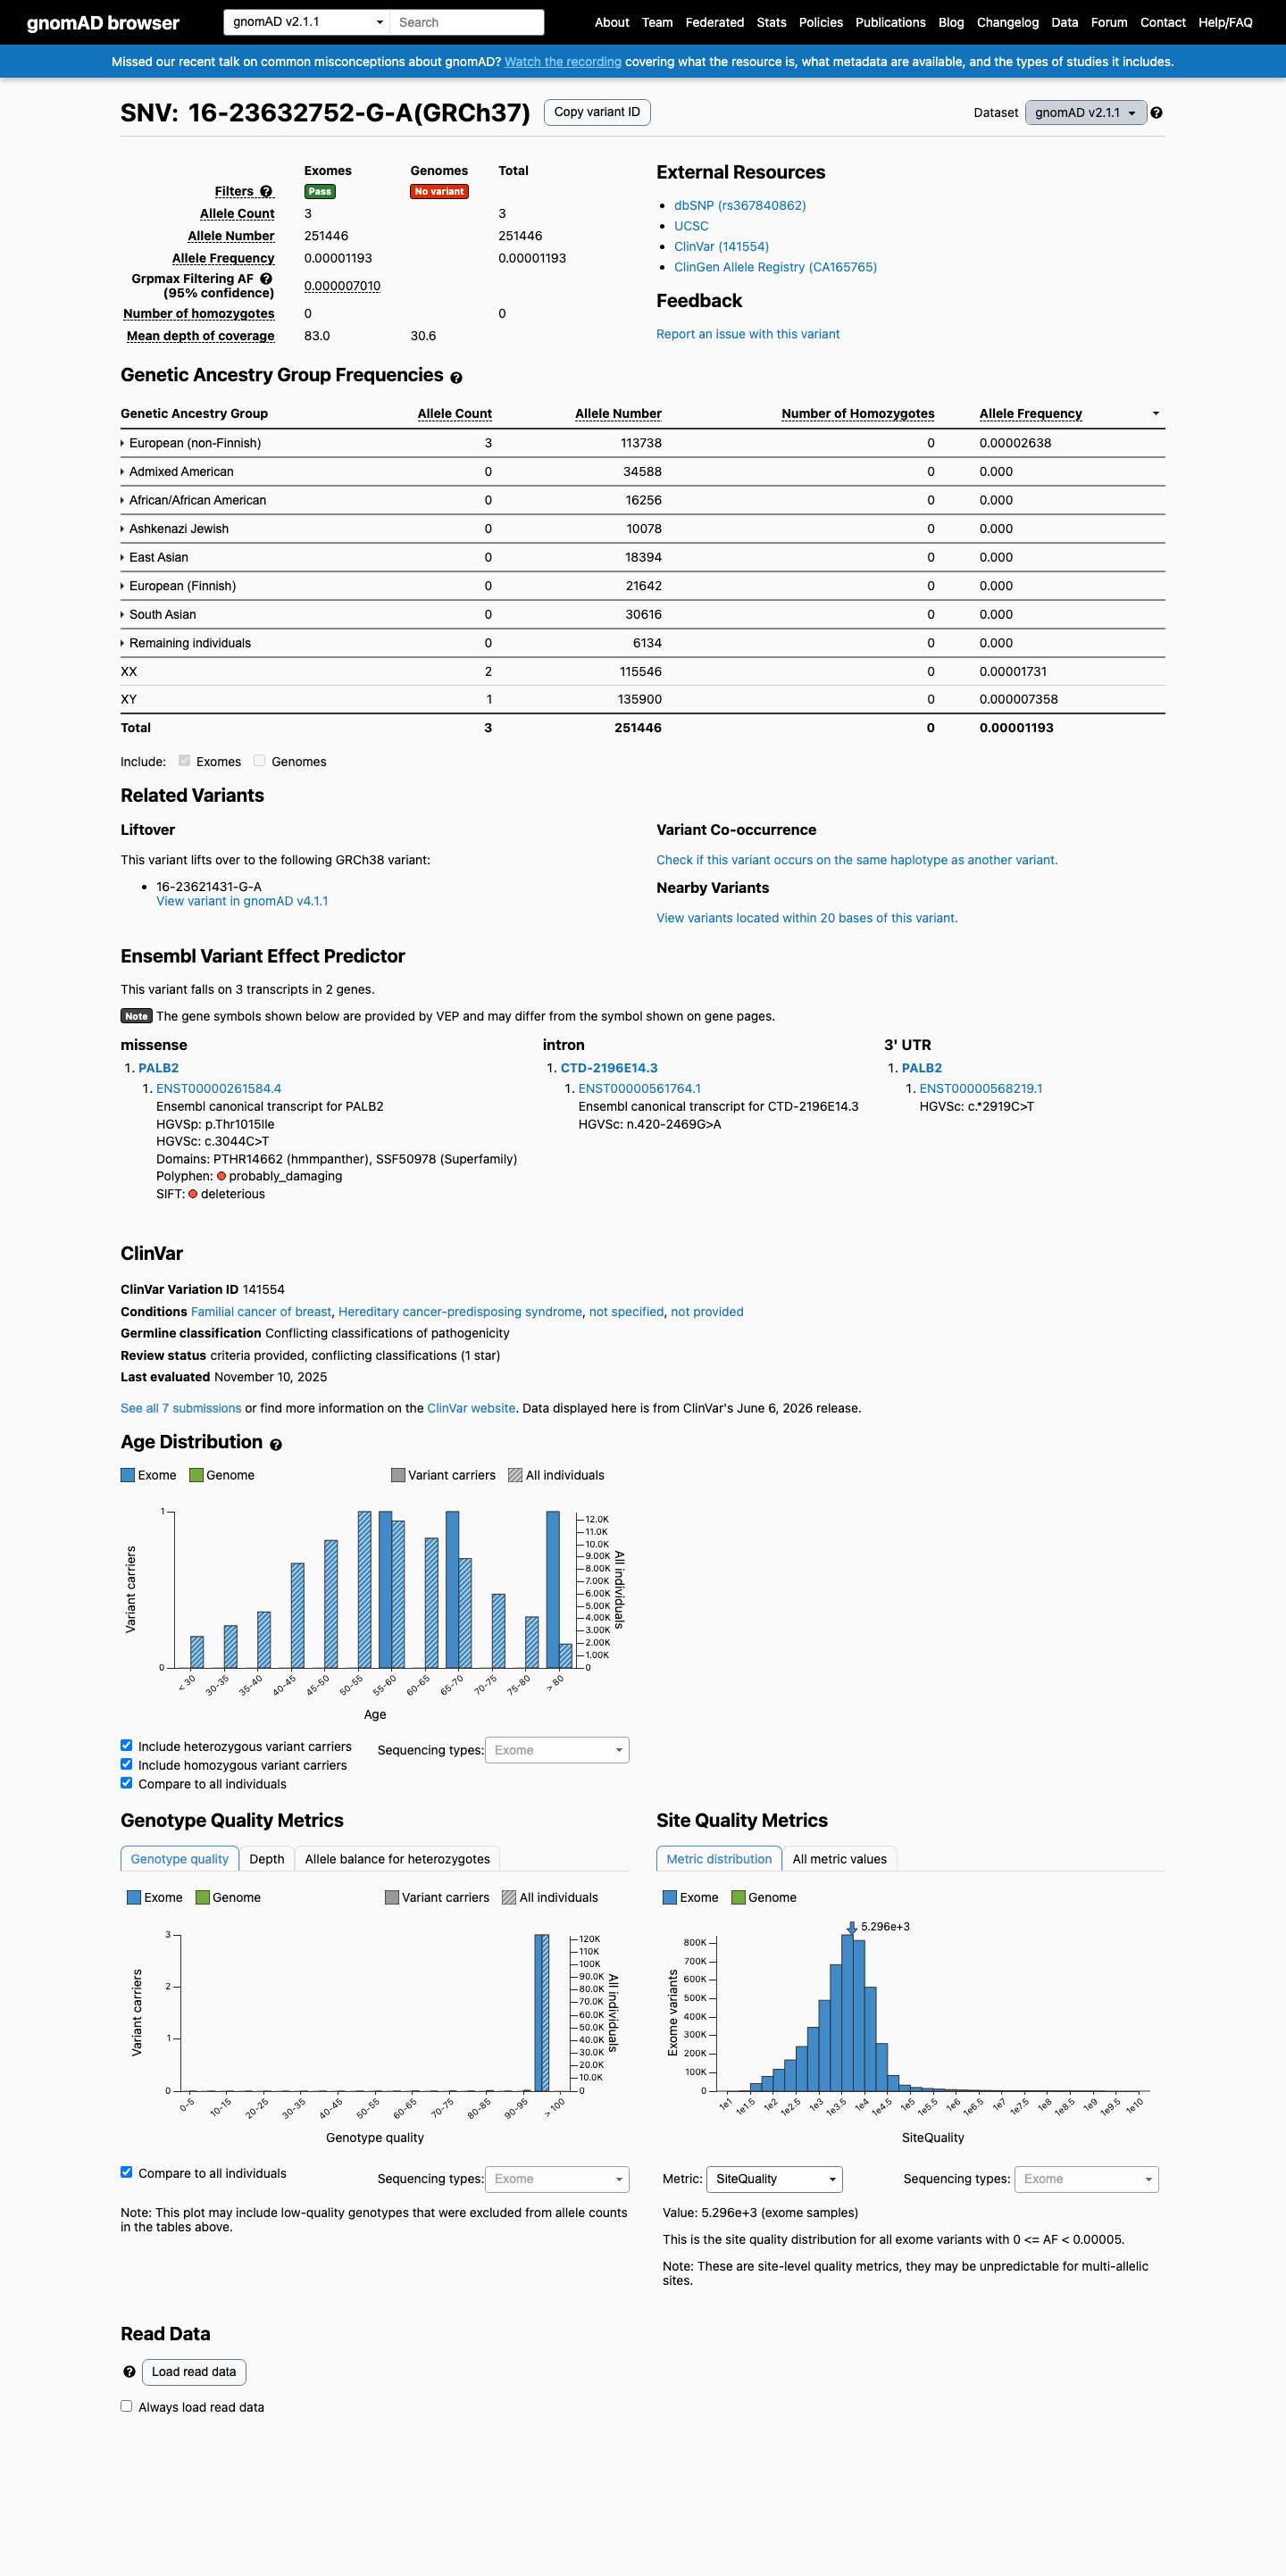Uncheck Include heterozygous variant carriers
Screen dimensions: 1286x2576
pyautogui.click(x=126, y=1745)
